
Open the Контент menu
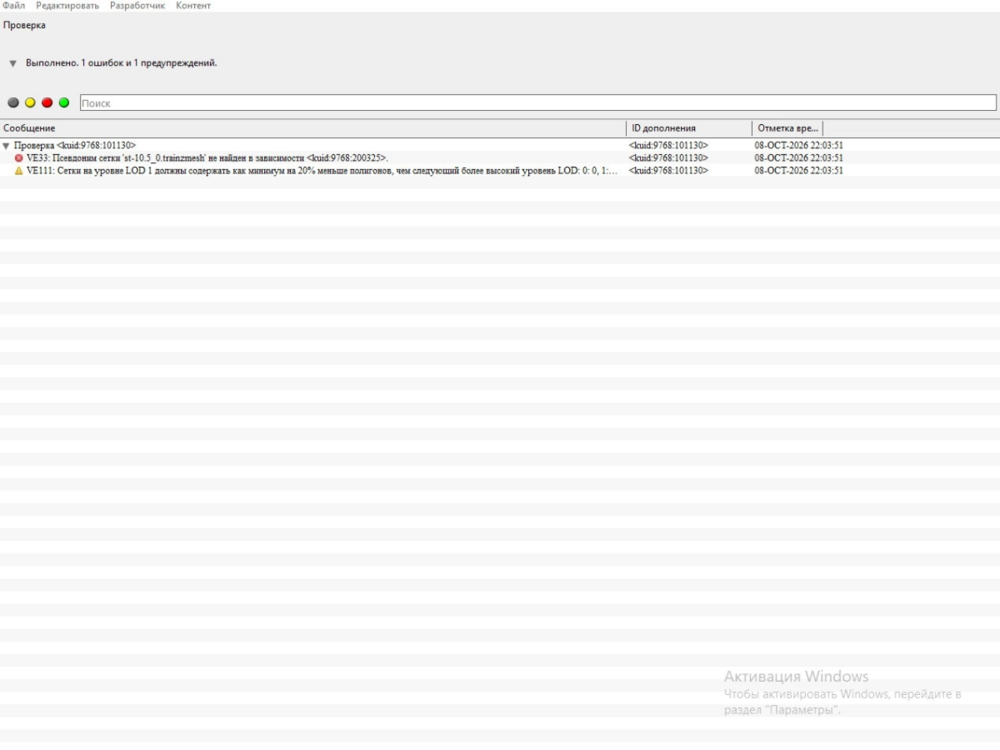pos(193,6)
